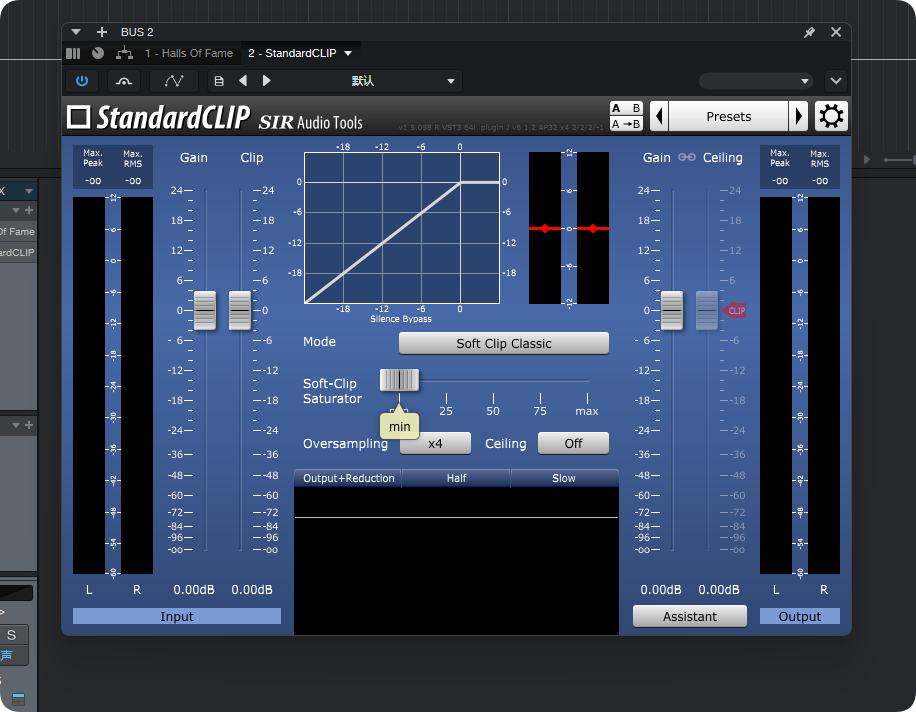
Task: Toggle the Gain-Ceiling link chain icon
Action: (x=686, y=157)
